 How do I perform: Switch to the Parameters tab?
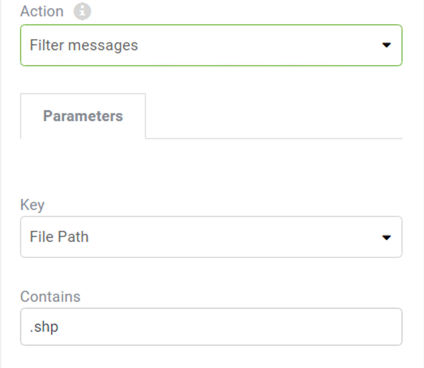coord(83,116)
